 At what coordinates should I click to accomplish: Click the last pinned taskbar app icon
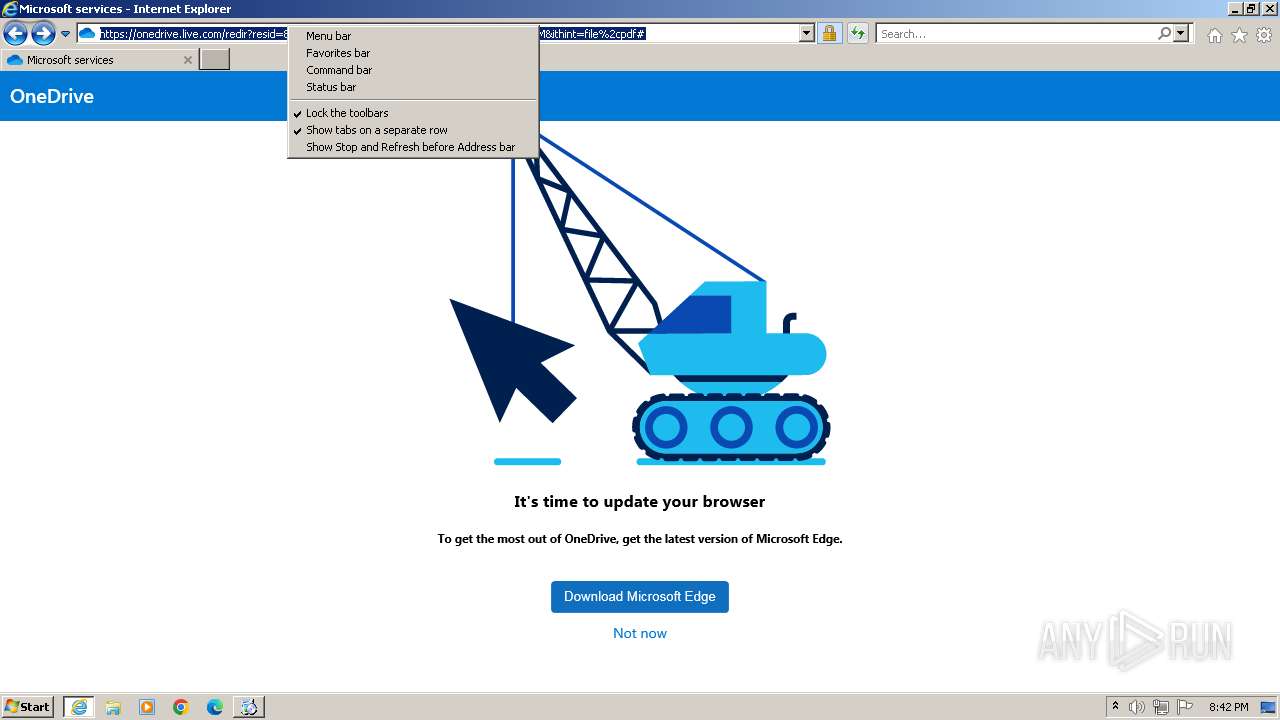pyautogui.click(x=249, y=707)
